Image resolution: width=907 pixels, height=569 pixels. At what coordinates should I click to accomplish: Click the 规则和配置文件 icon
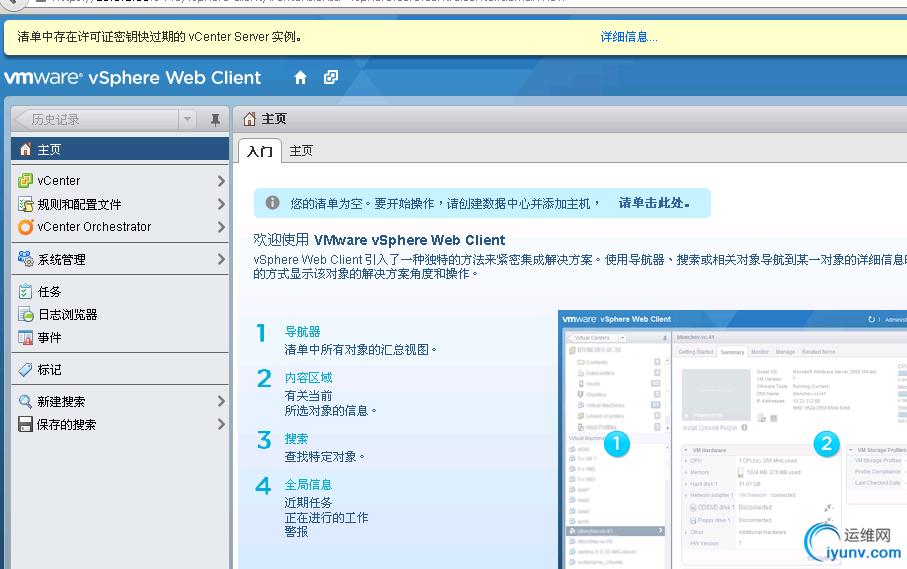25,204
